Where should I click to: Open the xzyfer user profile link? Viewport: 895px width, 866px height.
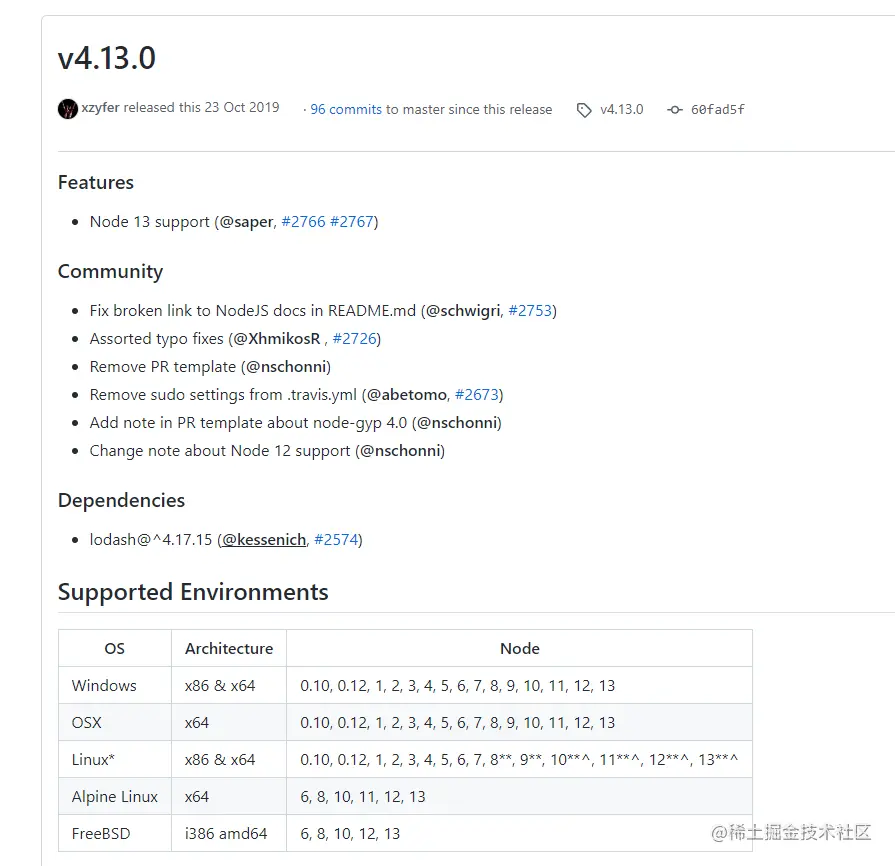pos(100,107)
